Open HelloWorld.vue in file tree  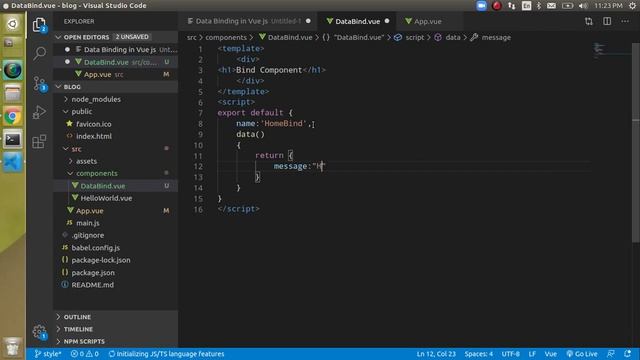106,198
